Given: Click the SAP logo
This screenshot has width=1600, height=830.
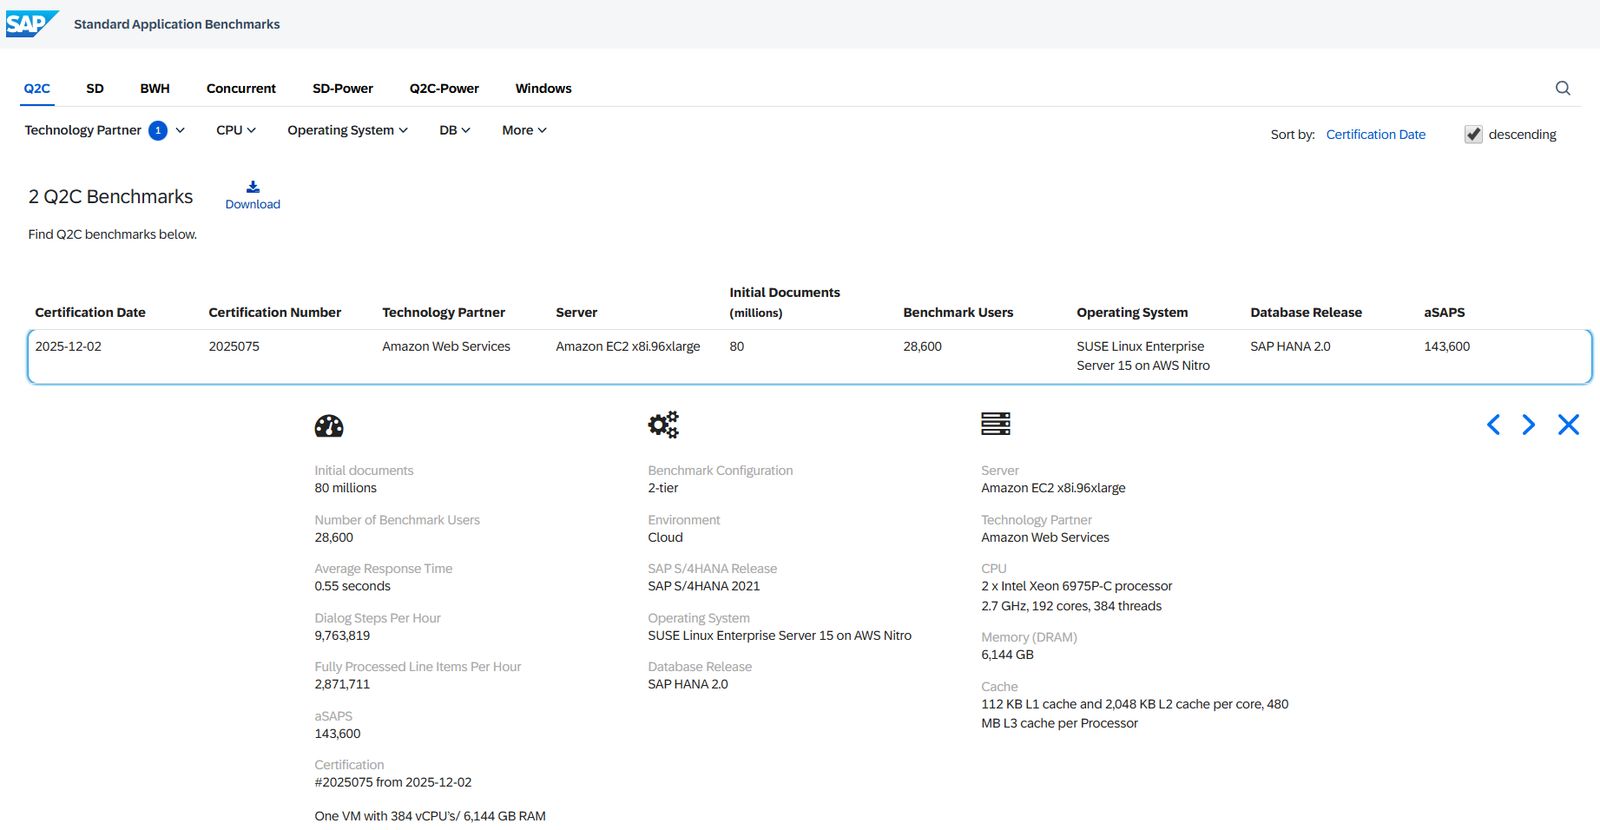Looking at the screenshot, I should coord(32,24).
